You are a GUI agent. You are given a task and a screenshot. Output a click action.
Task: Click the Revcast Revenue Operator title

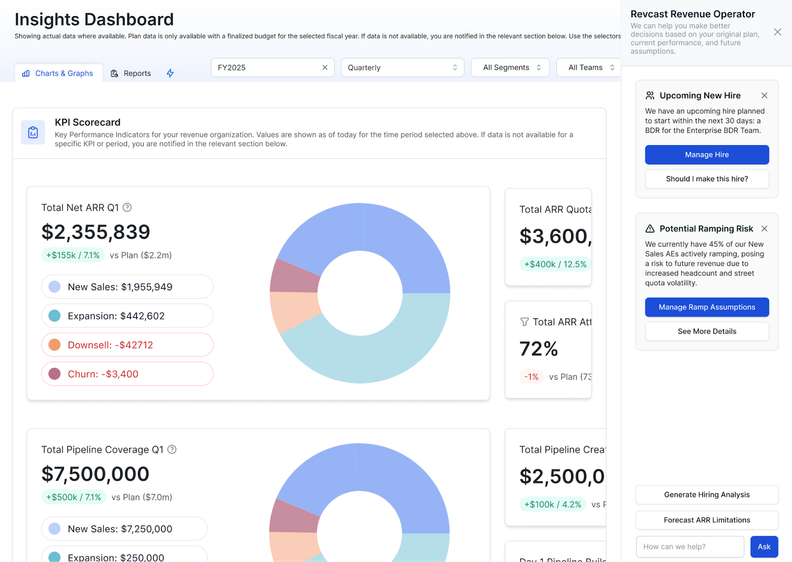point(692,14)
